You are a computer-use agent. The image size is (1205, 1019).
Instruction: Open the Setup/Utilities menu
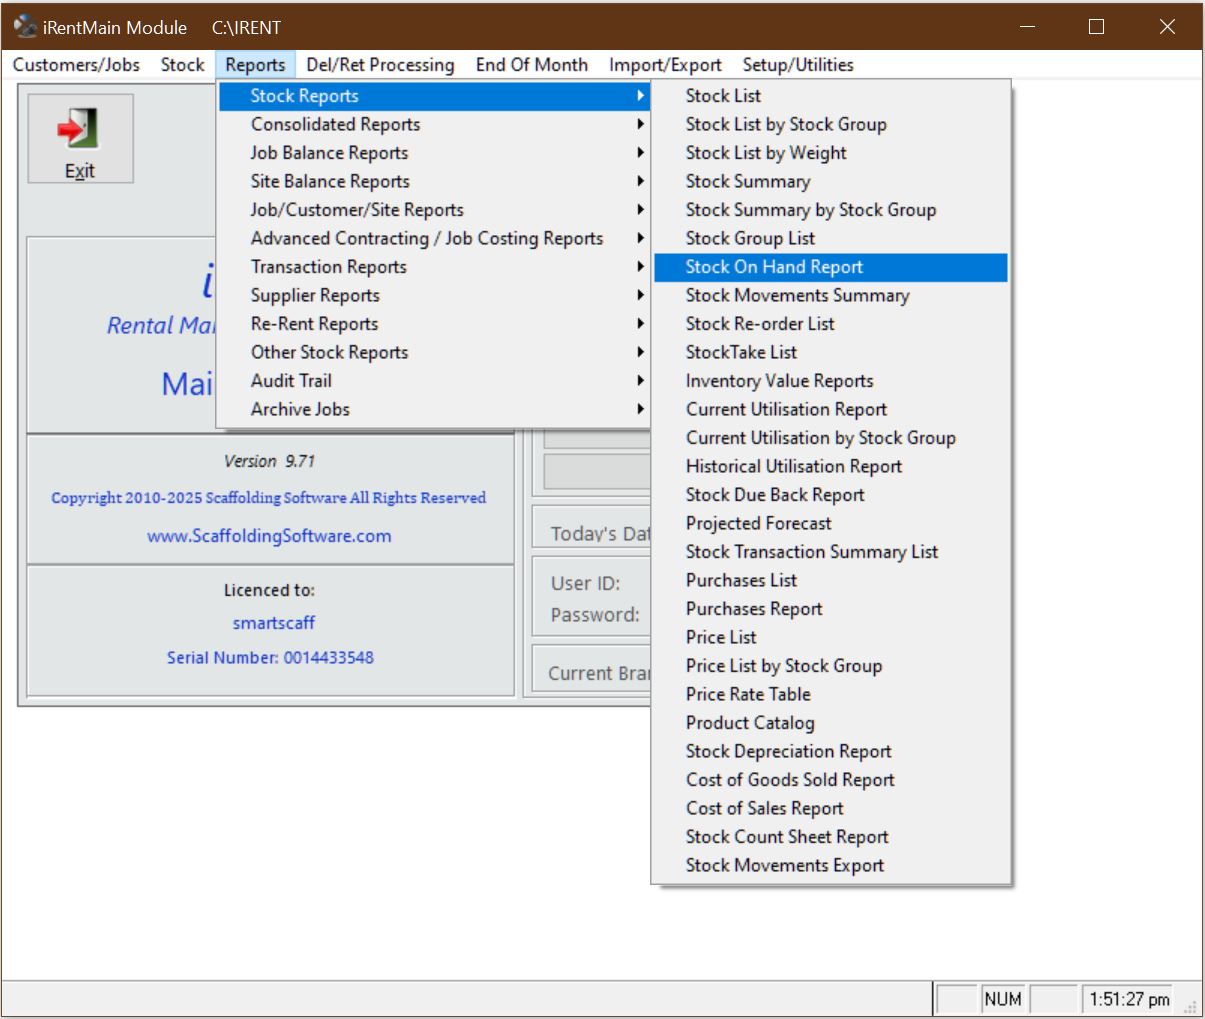(x=797, y=65)
